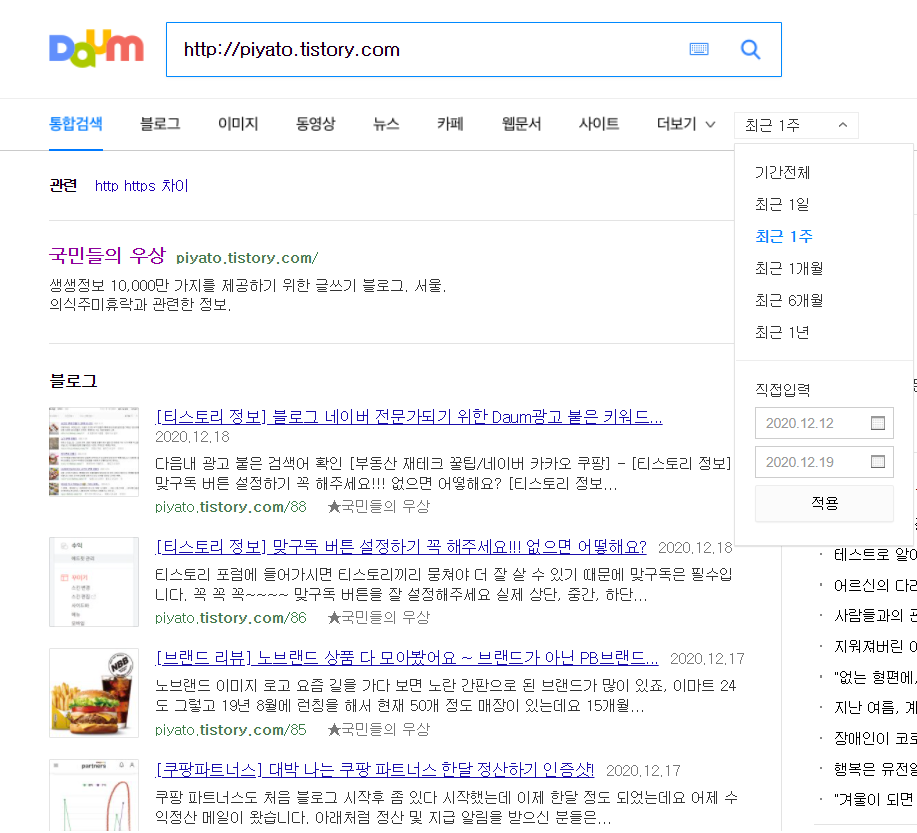Image resolution: width=917 pixels, height=833 pixels.
Task: Open calendar for end date 2020.12.19
Action: pos(878,462)
